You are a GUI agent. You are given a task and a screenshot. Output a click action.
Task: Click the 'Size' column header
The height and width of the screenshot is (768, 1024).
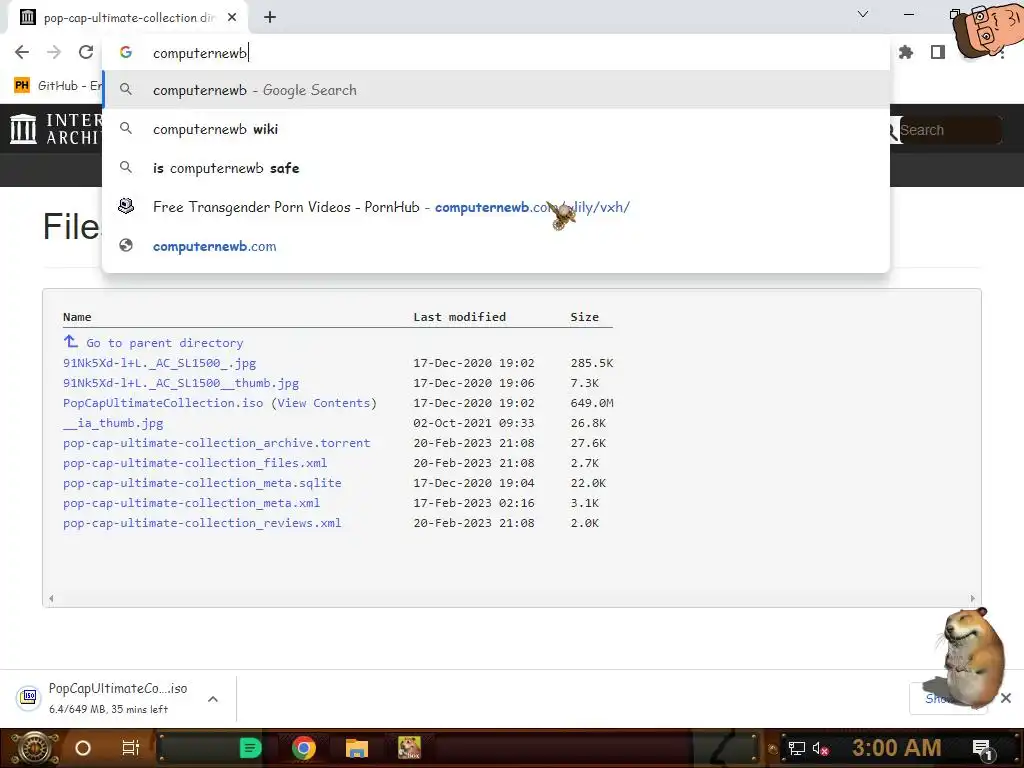tap(584, 317)
